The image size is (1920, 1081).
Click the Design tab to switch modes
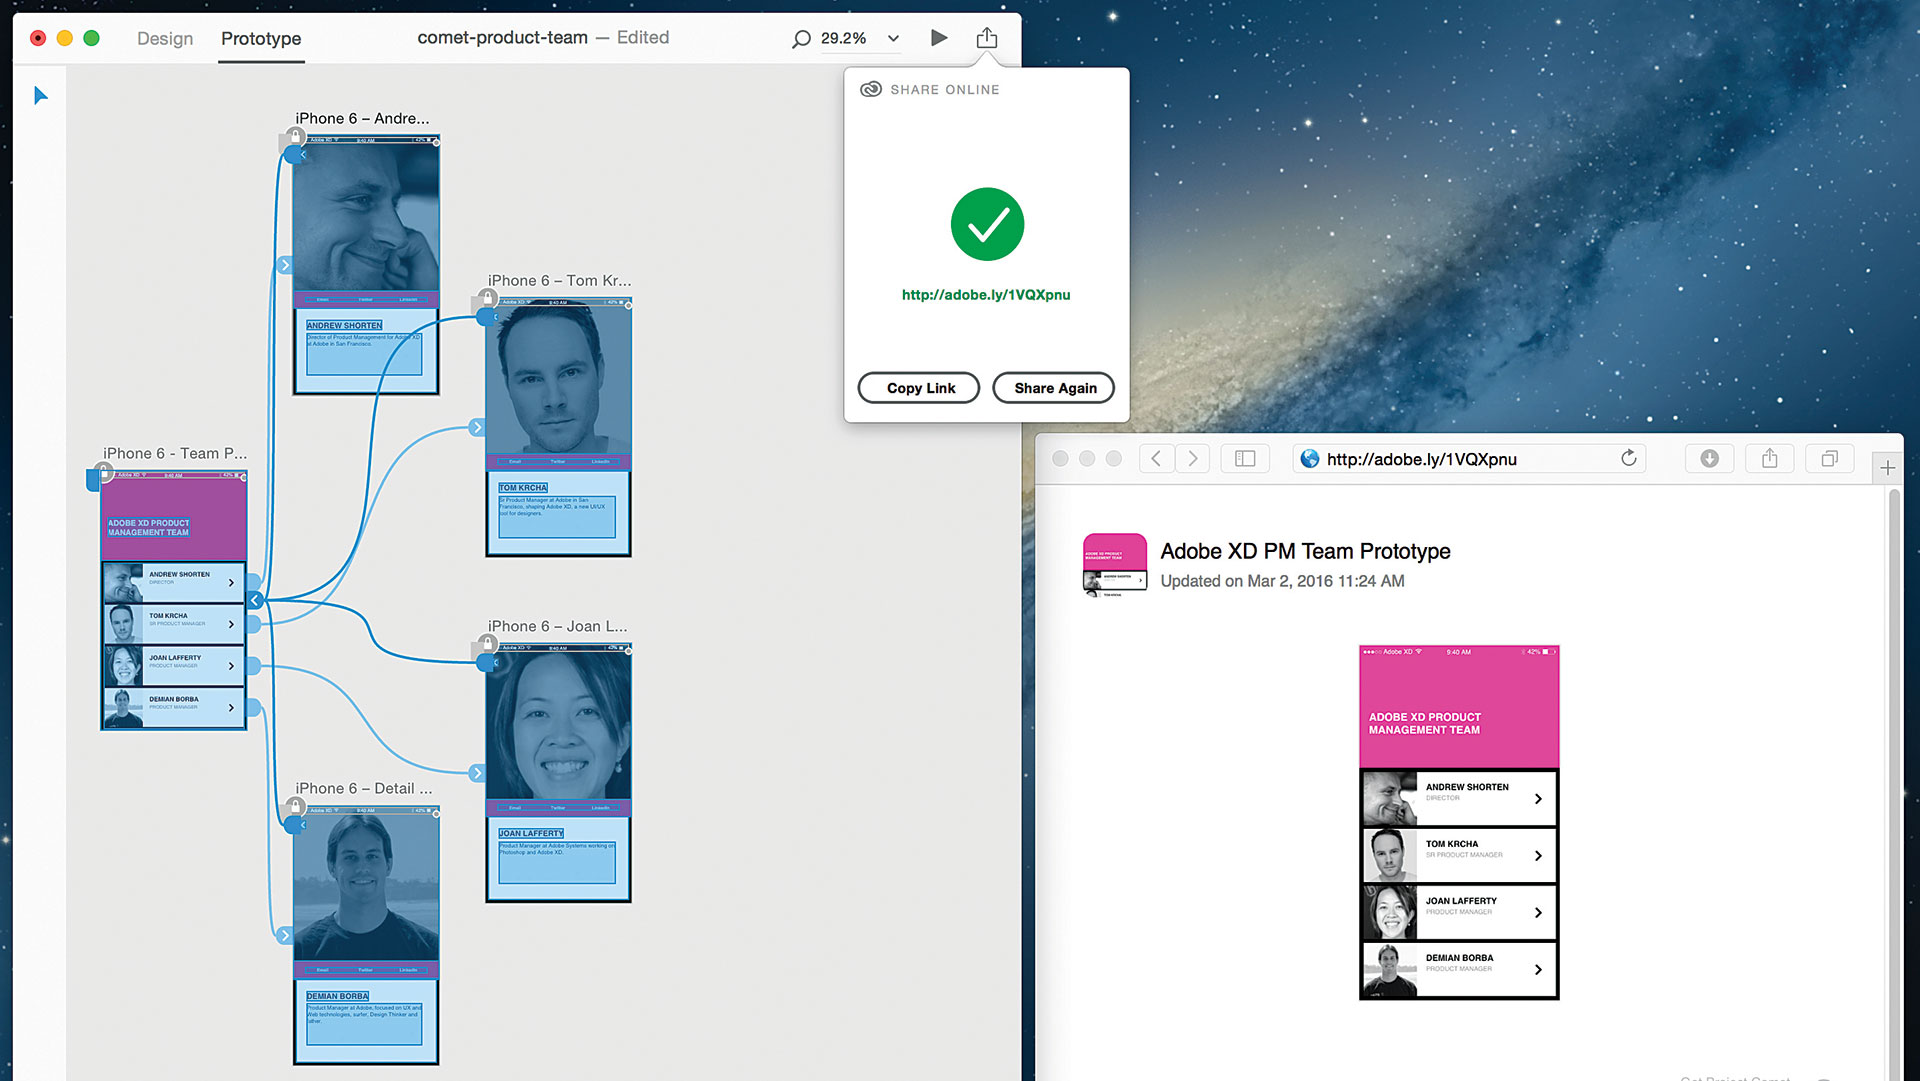[164, 37]
